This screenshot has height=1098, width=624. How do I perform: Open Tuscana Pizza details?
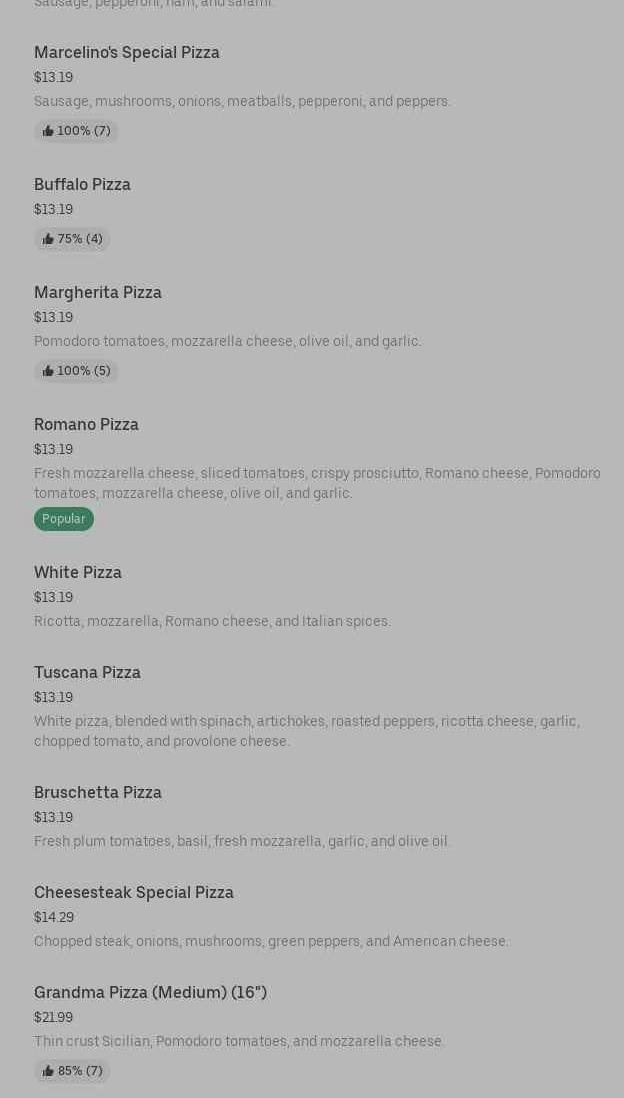pos(87,672)
